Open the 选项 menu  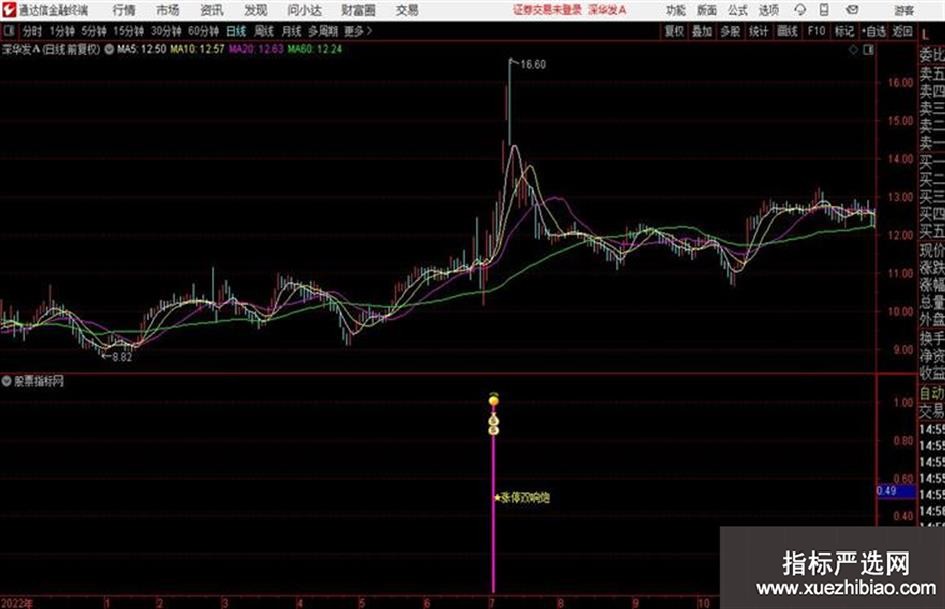coord(768,10)
